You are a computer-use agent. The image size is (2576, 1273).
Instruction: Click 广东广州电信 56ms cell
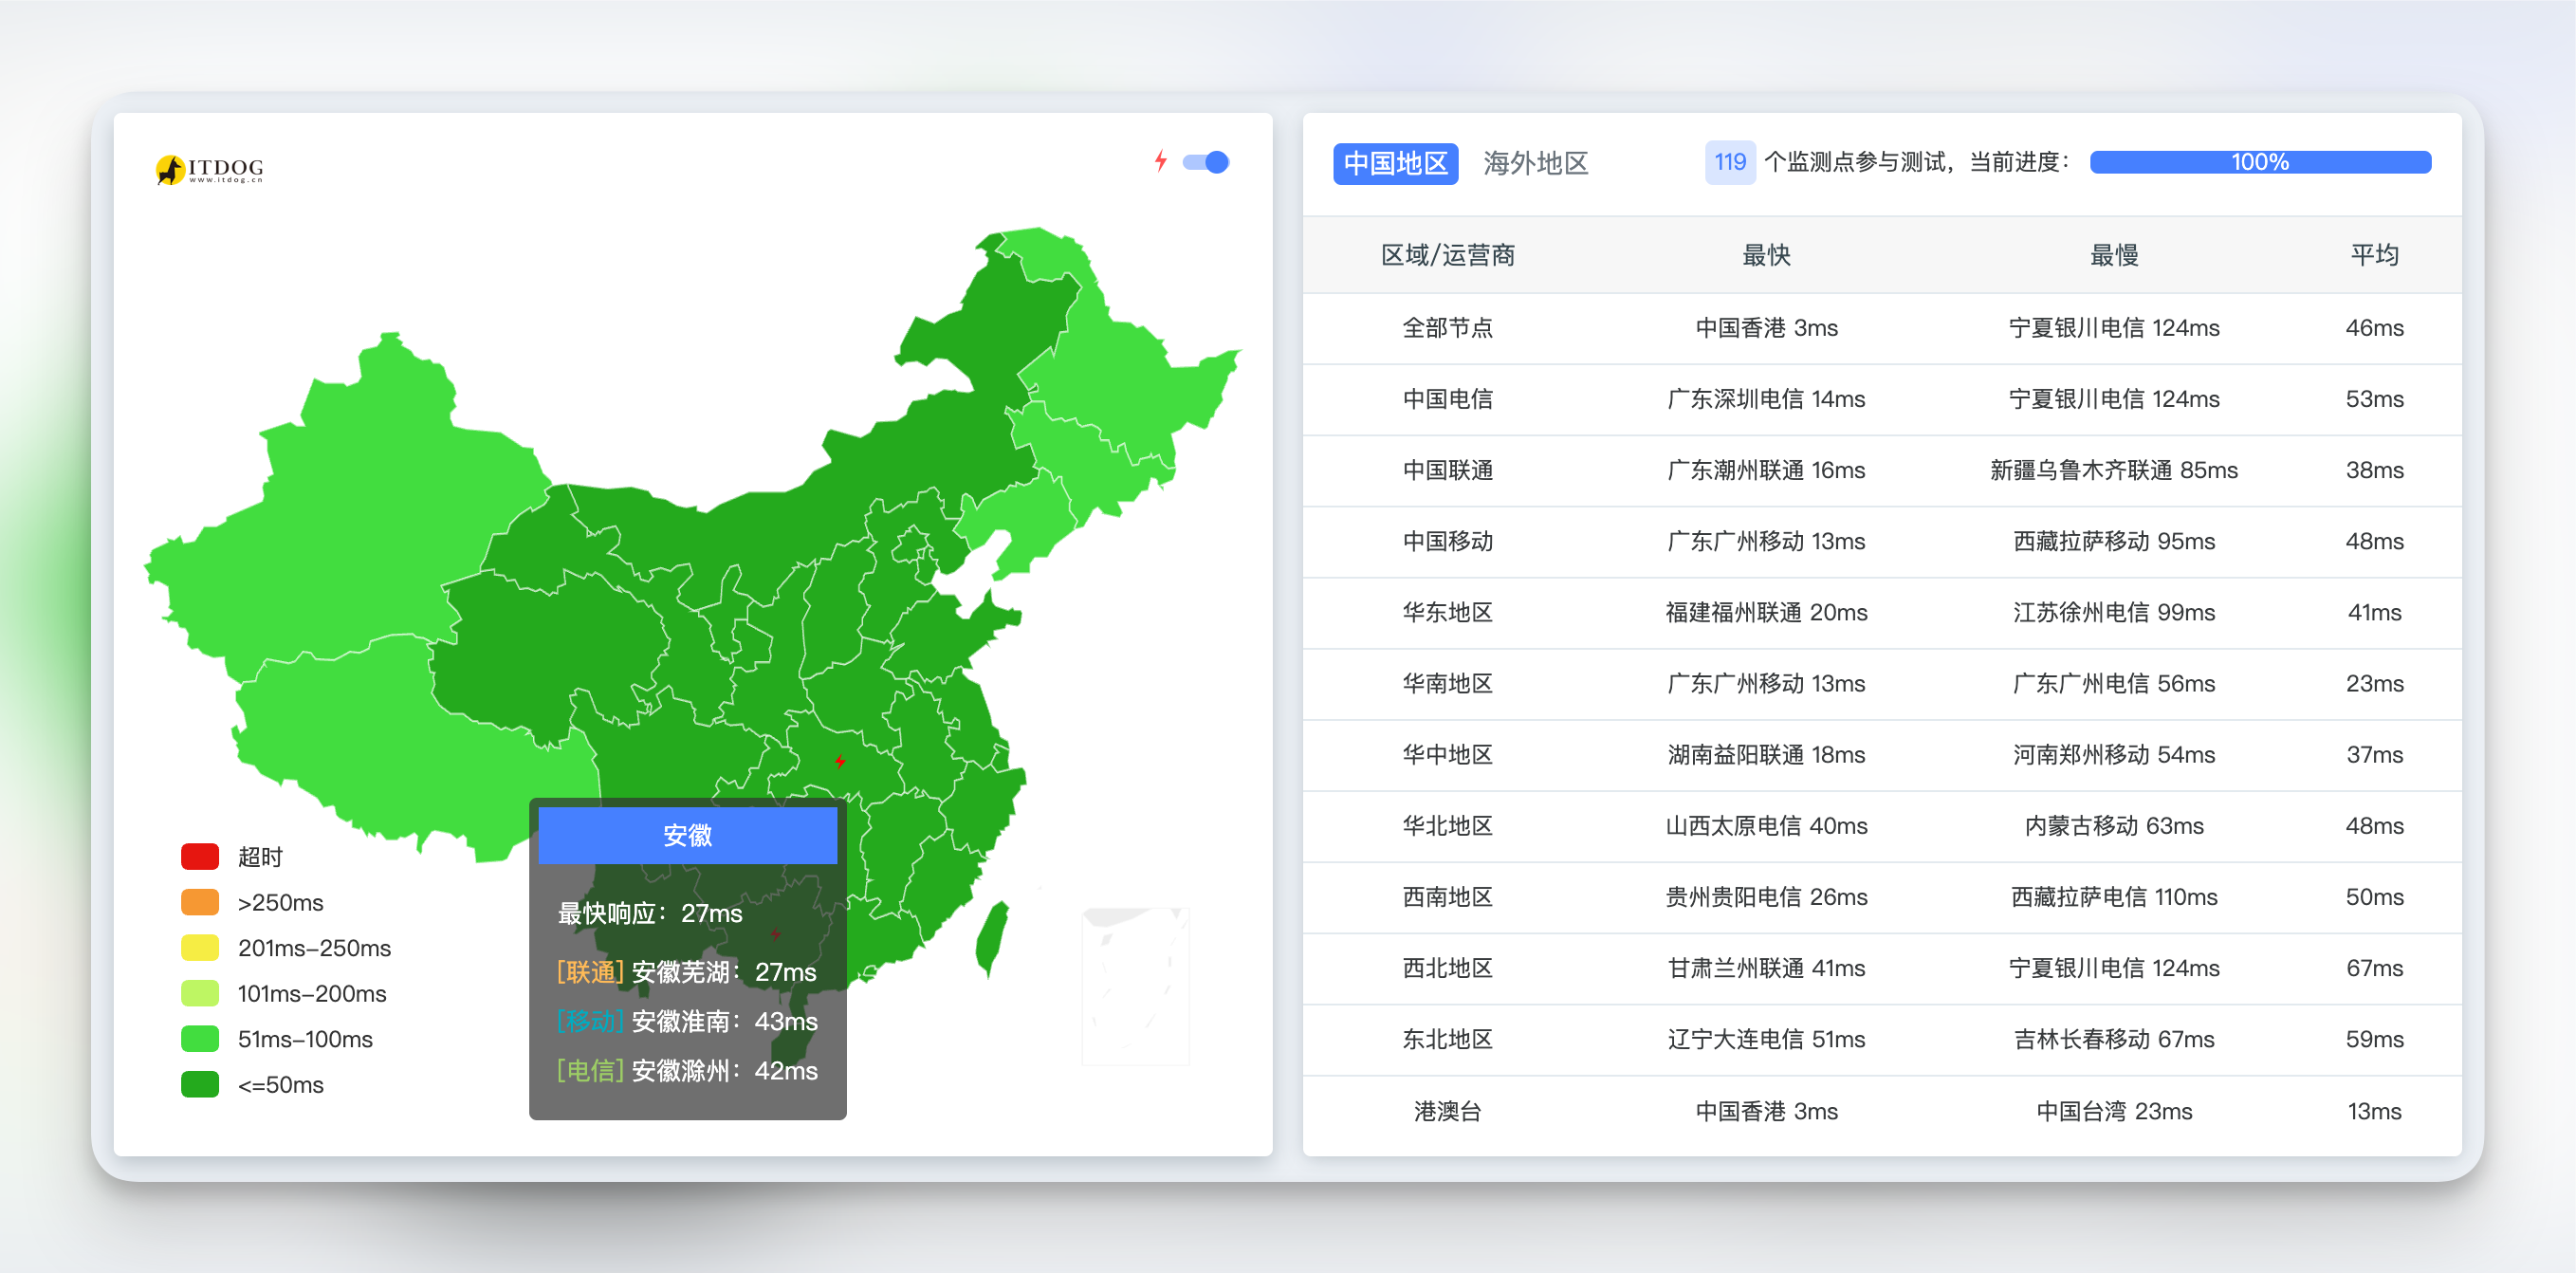coord(2114,683)
